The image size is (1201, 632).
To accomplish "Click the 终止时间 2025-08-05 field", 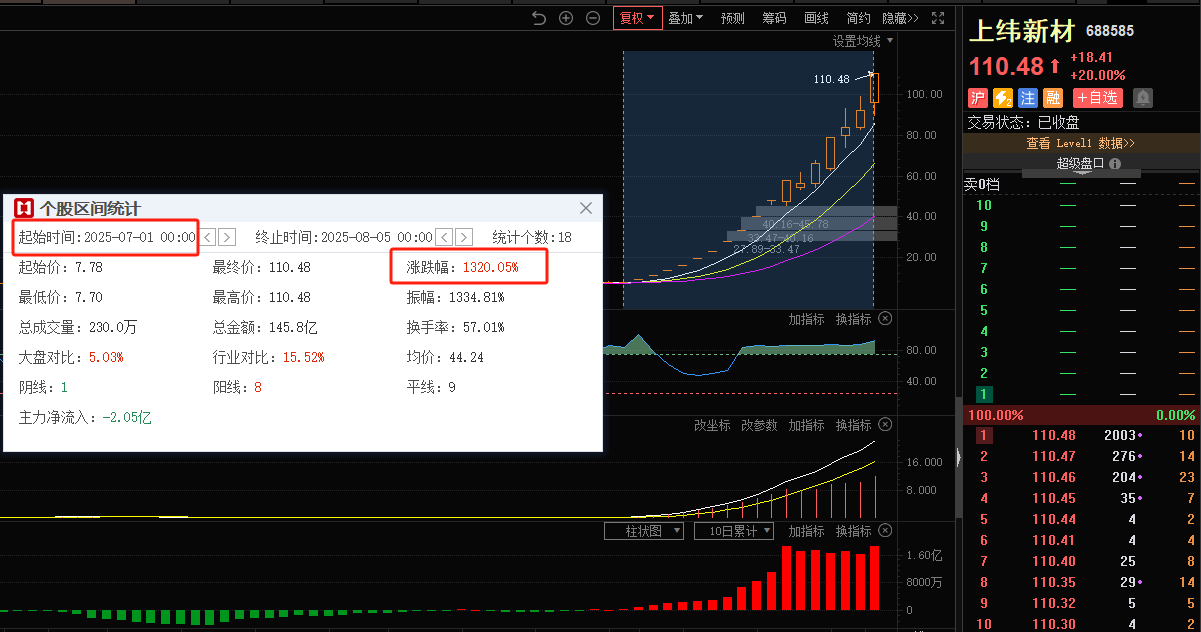I will 344,237.
